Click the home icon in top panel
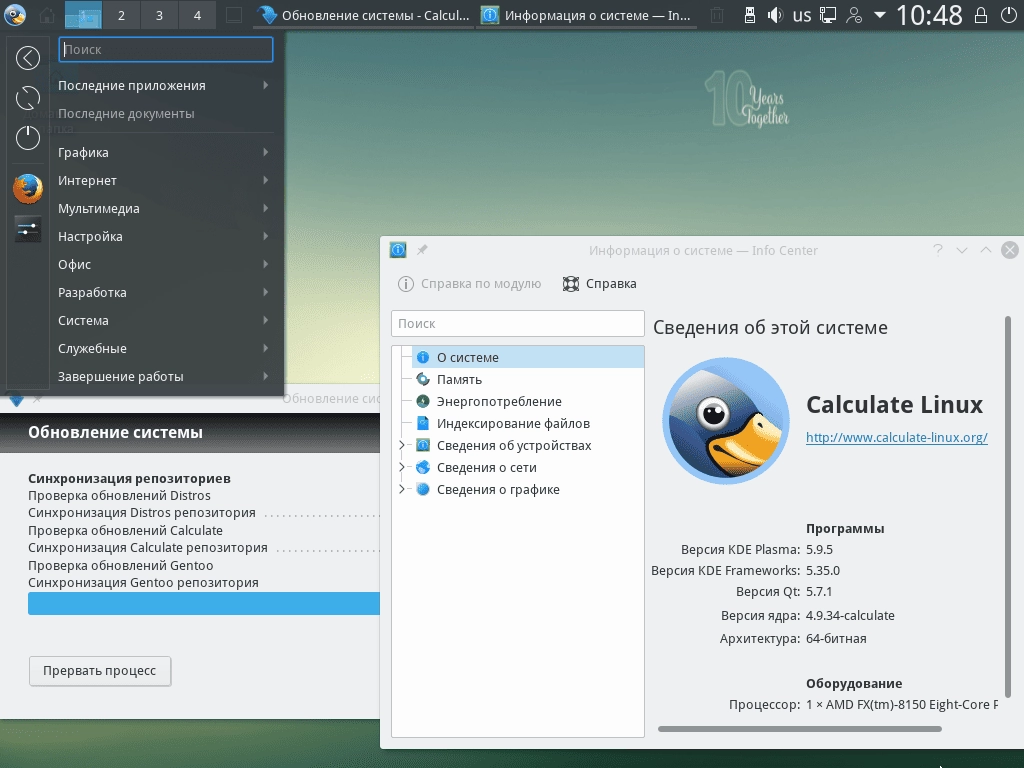The width and height of the screenshot is (1024, 768). pyautogui.click(x=47, y=14)
